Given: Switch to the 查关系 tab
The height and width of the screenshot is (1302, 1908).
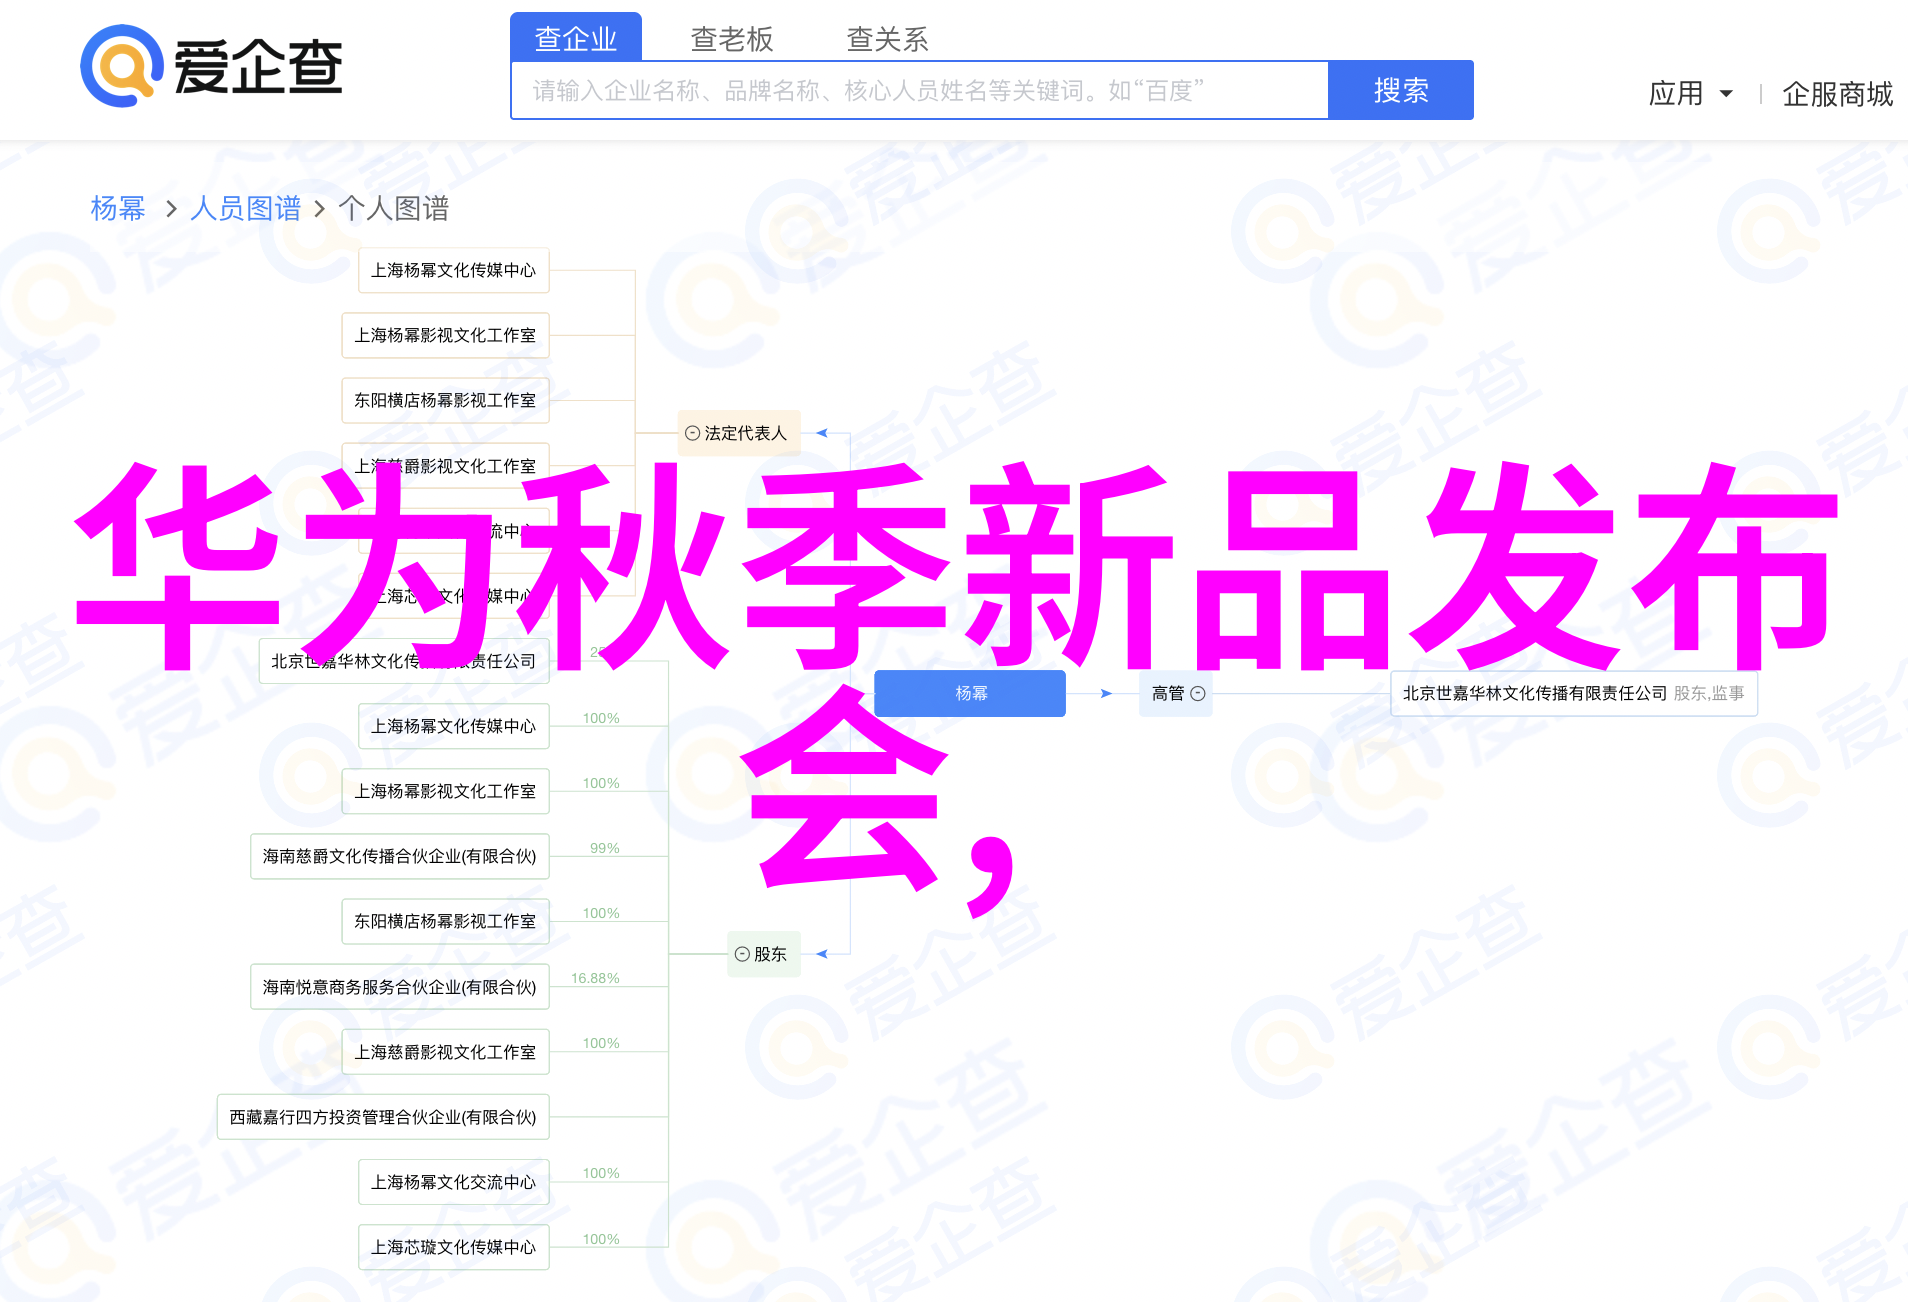Looking at the screenshot, I should [888, 38].
